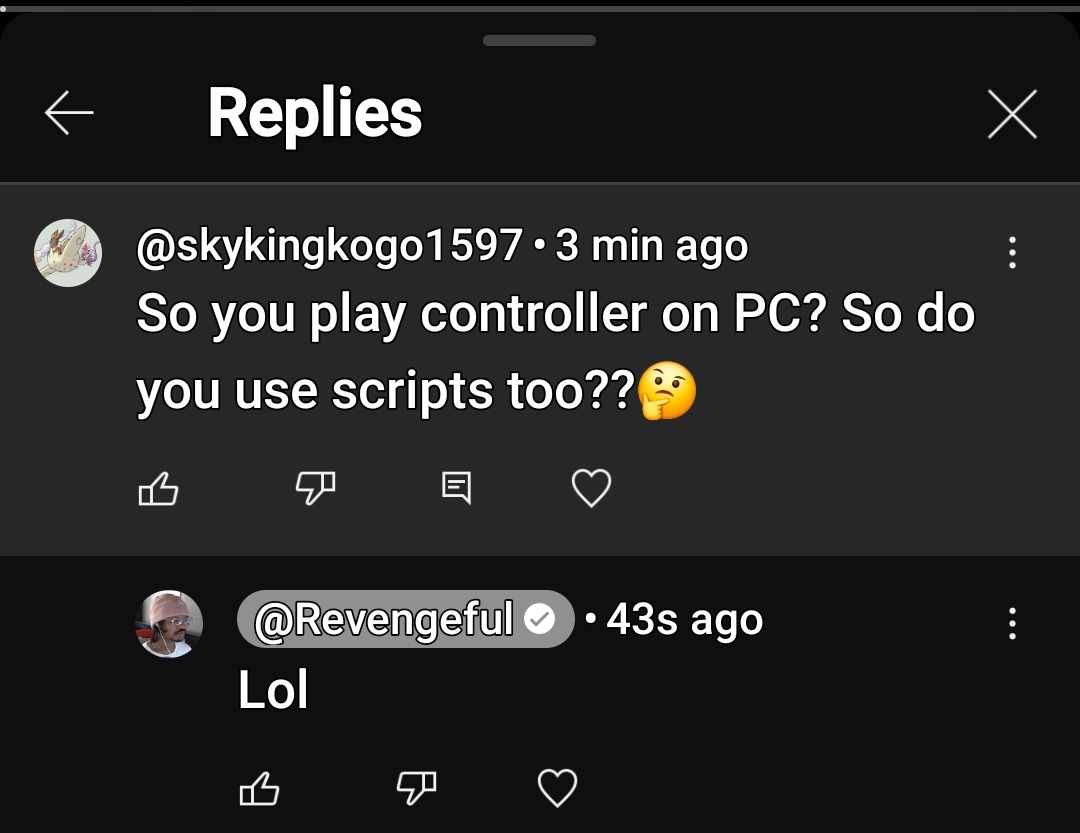The image size is (1080, 833).
Task: Tap the @skykingkogo1597 username
Action: [x=329, y=246]
